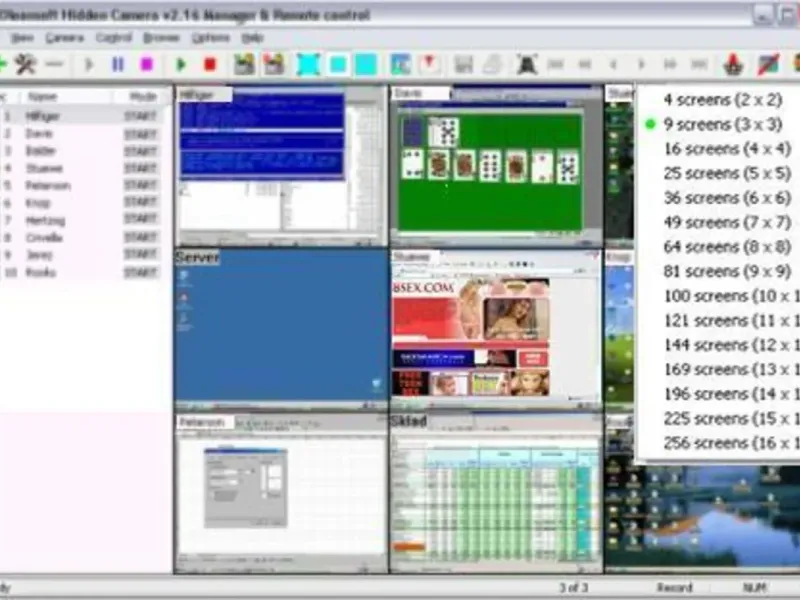Viewport: 800px width, 600px height.
Task: Open the settings tools wrench icon
Action: [24, 64]
